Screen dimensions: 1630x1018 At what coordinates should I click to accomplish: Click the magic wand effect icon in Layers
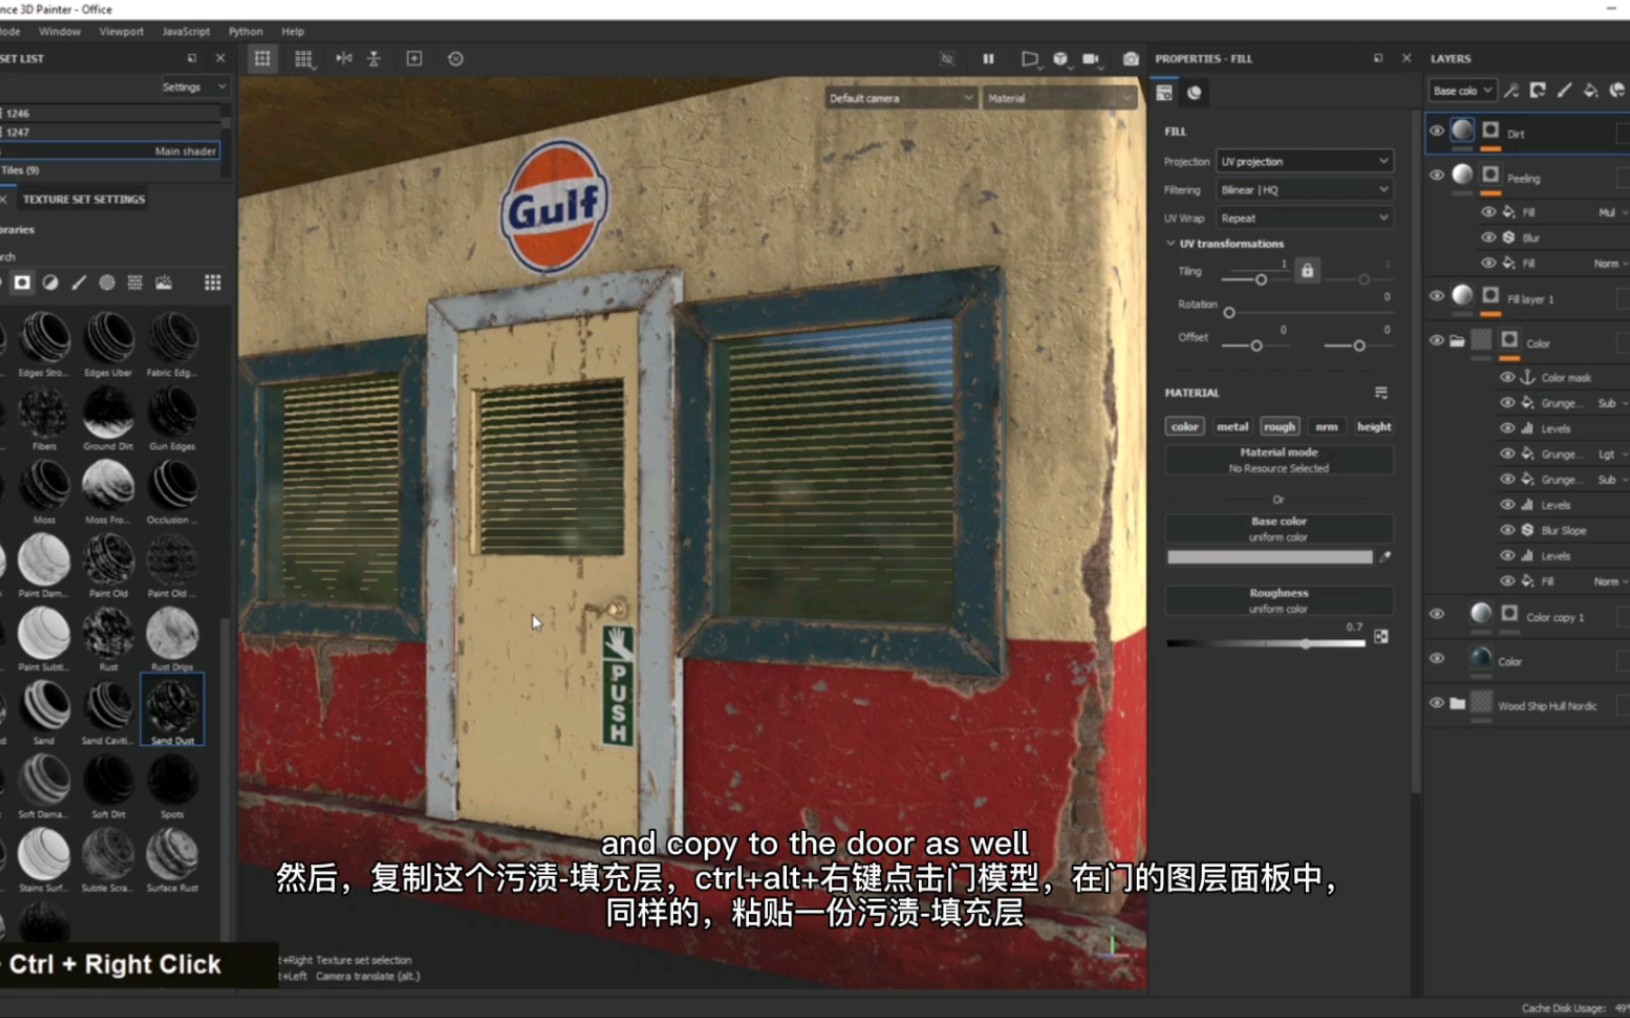coord(1511,91)
